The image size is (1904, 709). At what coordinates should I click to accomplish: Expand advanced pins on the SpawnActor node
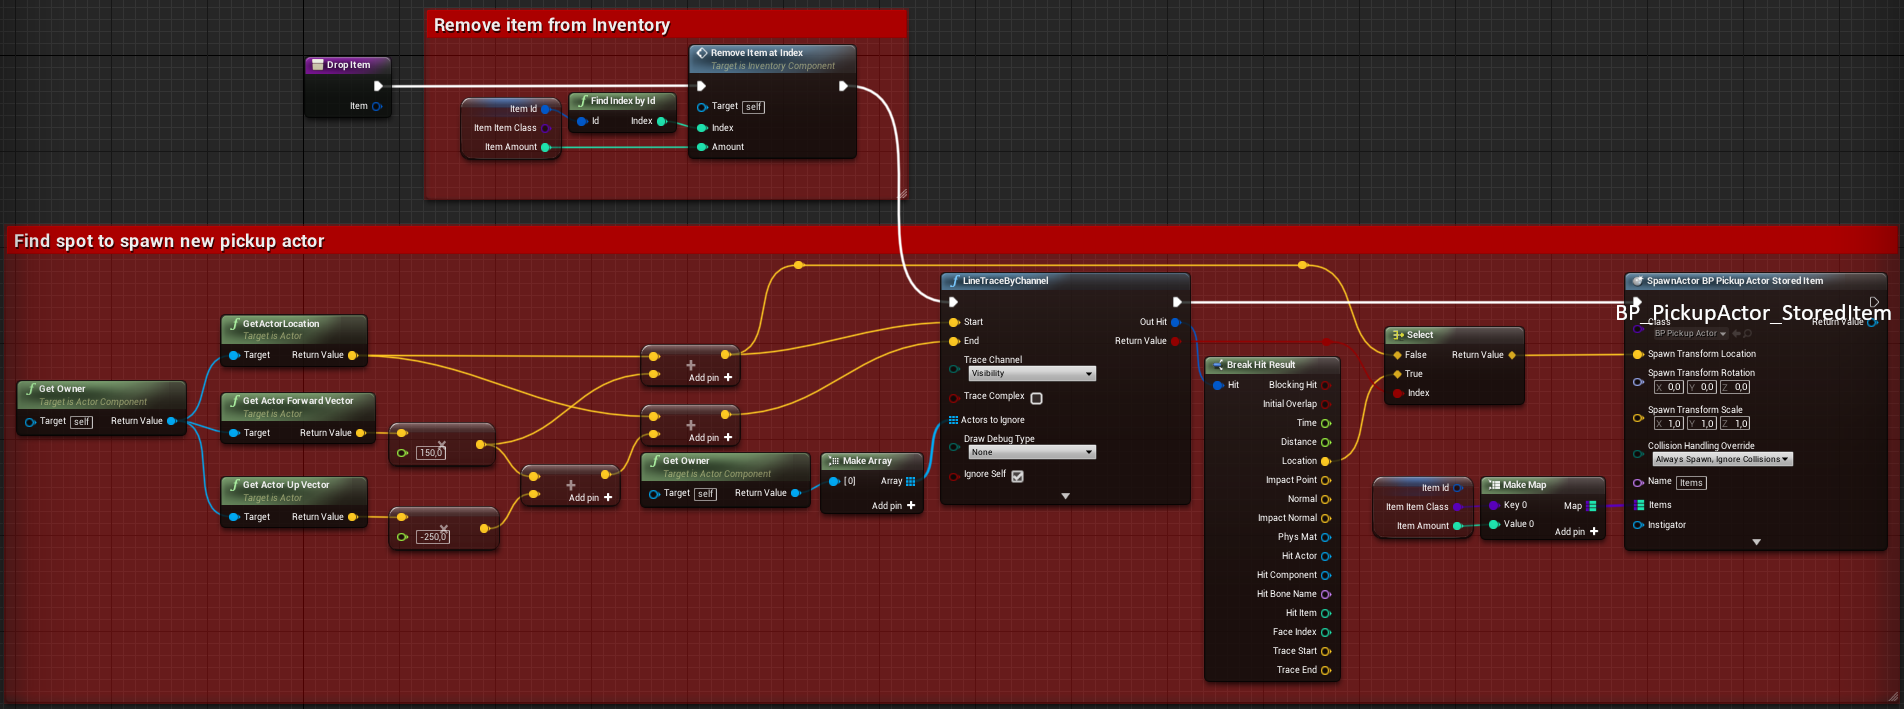[x=1756, y=542]
